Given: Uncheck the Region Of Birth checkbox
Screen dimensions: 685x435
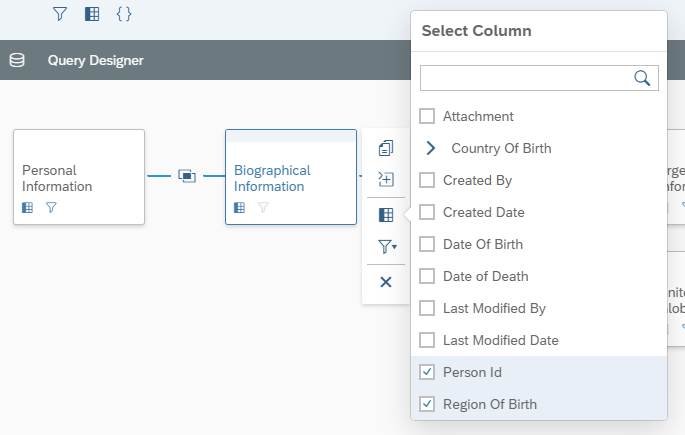Looking at the screenshot, I should tap(427, 404).
